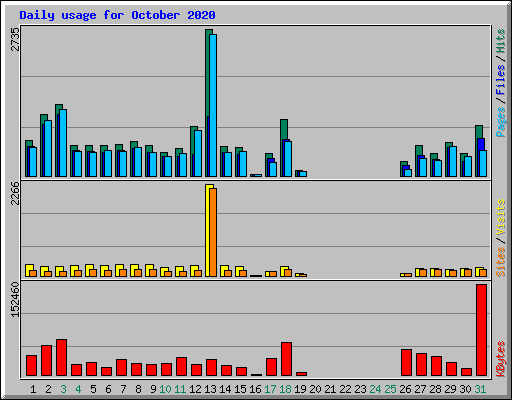Click the 2266 axis value label
Image resolution: width=512 pixels, height=400 pixels.
click(15, 193)
